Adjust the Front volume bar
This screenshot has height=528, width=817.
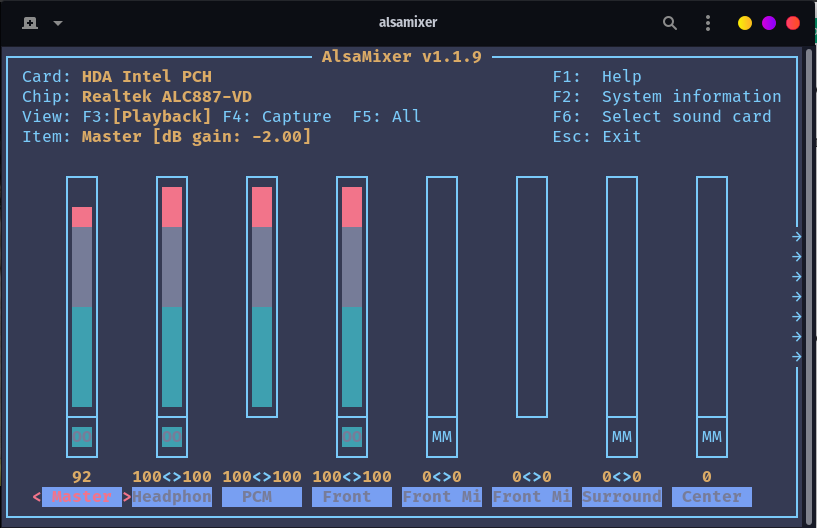coord(352,297)
